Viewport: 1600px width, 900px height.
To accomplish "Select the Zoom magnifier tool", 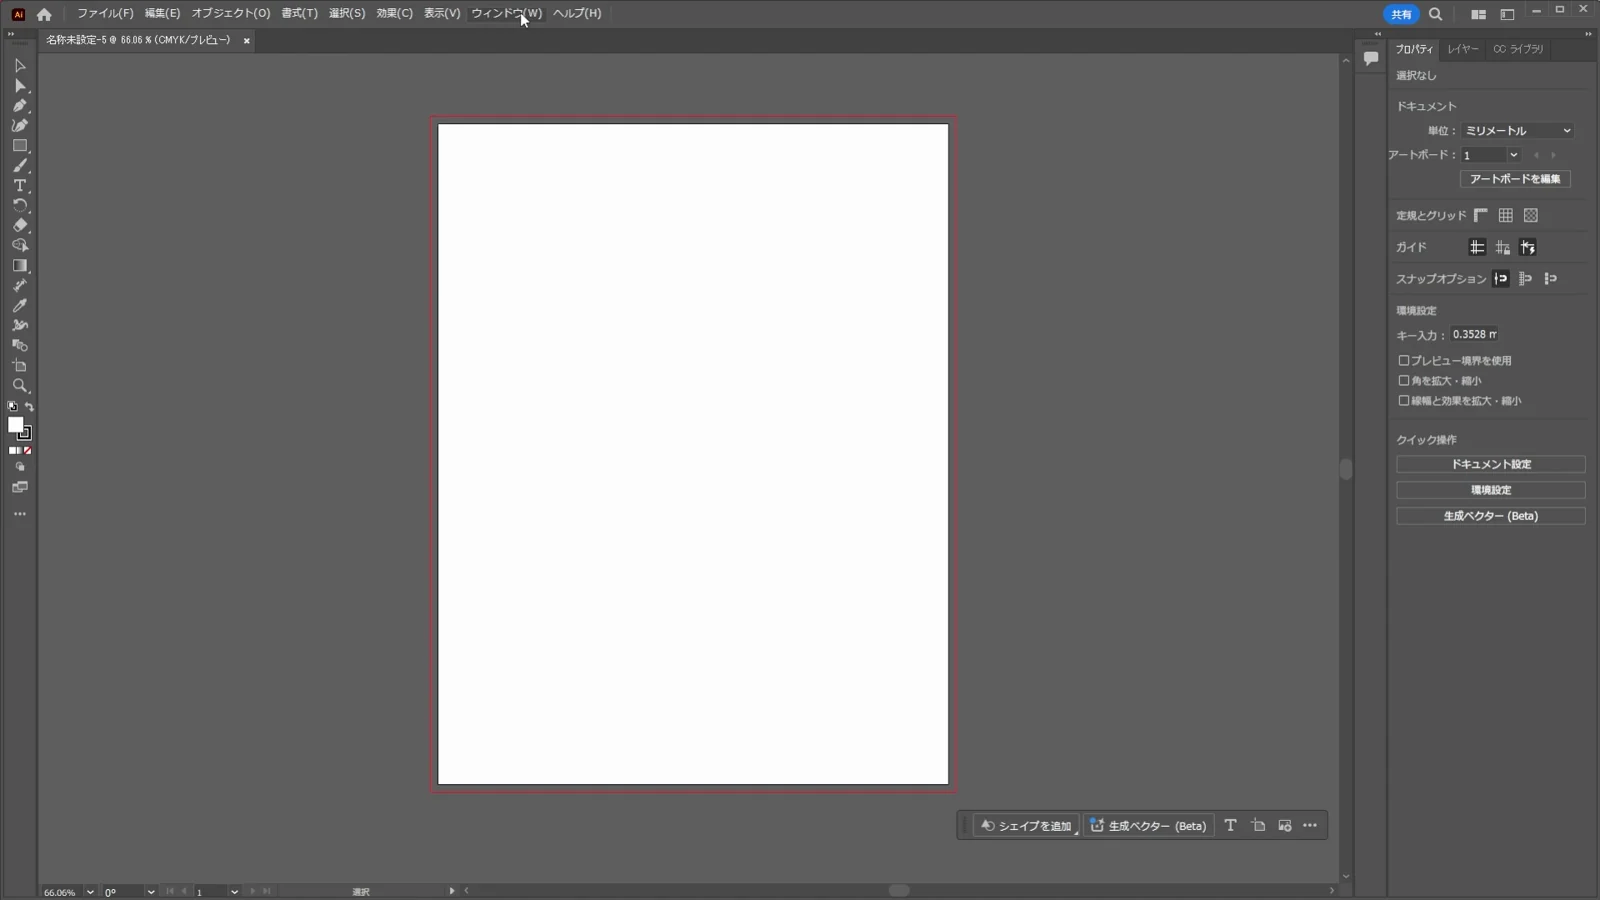I will tap(19, 385).
